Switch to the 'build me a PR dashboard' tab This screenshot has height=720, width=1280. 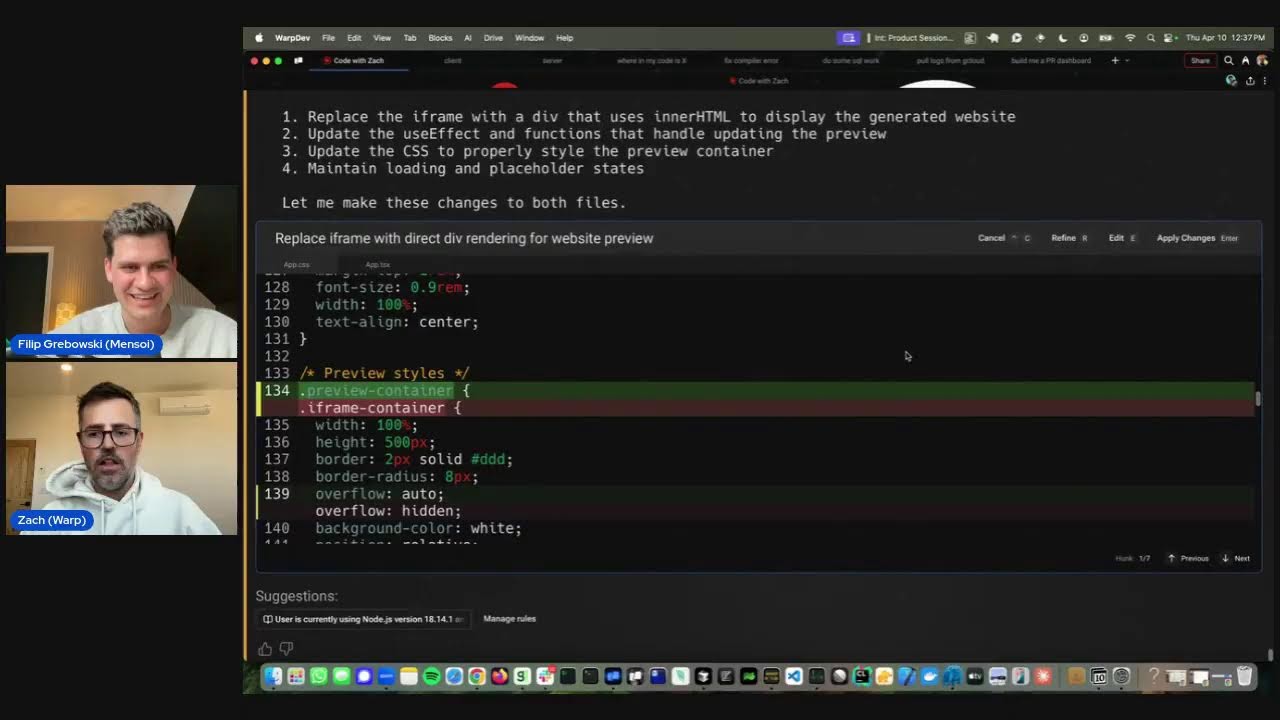click(x=1051, y=61)
